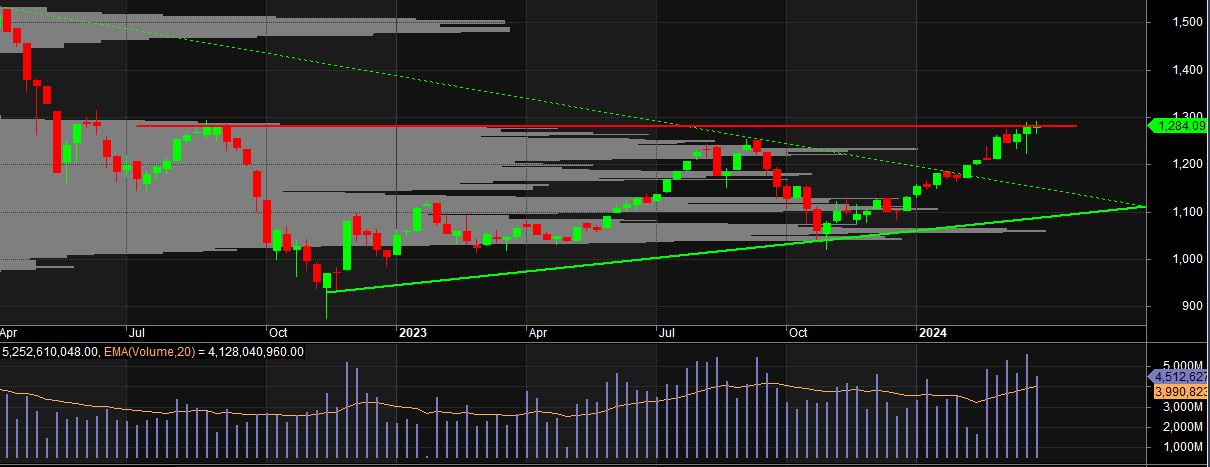This screenshot has height=467, width=1210.
Task: Click the Oct label after 2023
Action: coord(797,332)
